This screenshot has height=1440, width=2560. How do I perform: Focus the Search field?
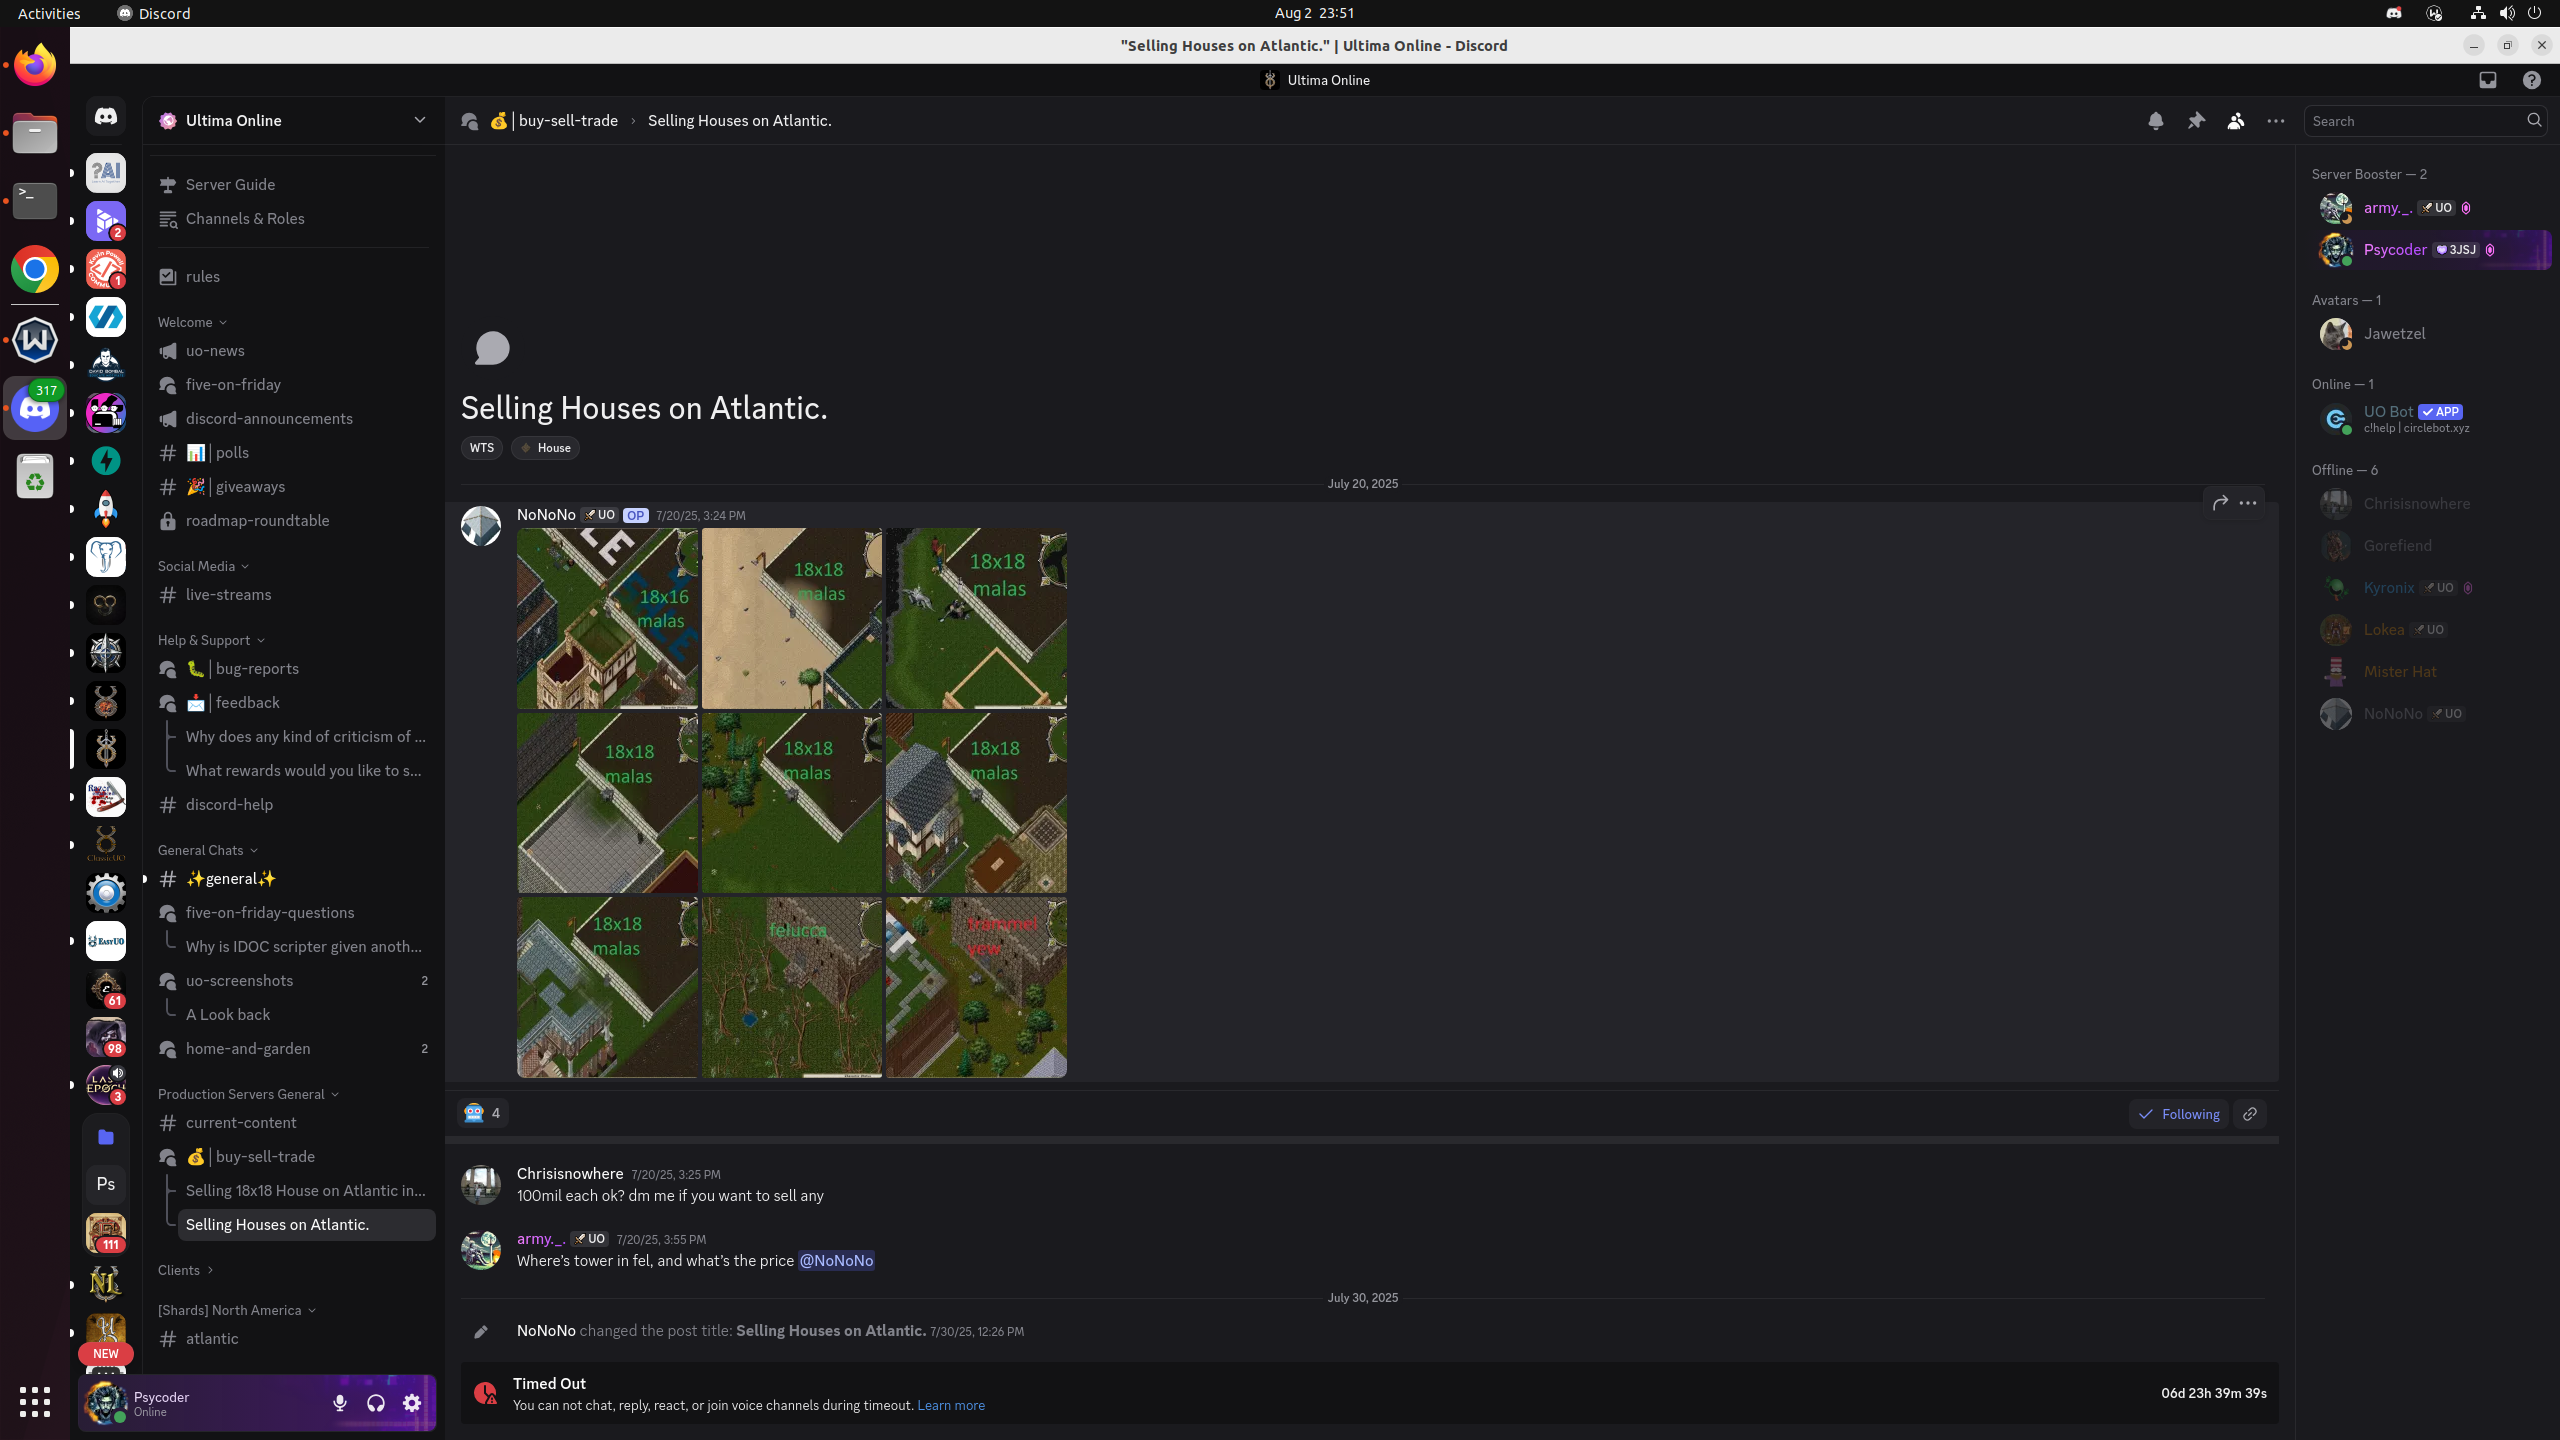2424,121
